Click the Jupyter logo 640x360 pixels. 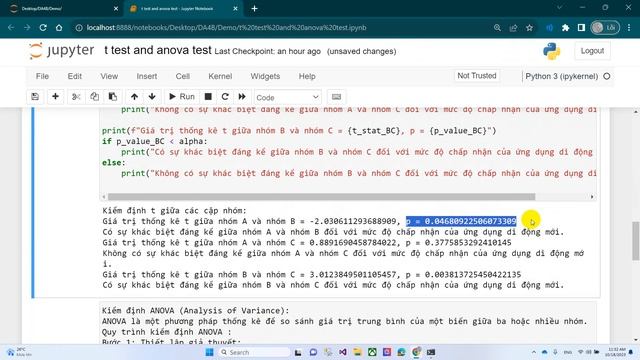tap(61, 51)
